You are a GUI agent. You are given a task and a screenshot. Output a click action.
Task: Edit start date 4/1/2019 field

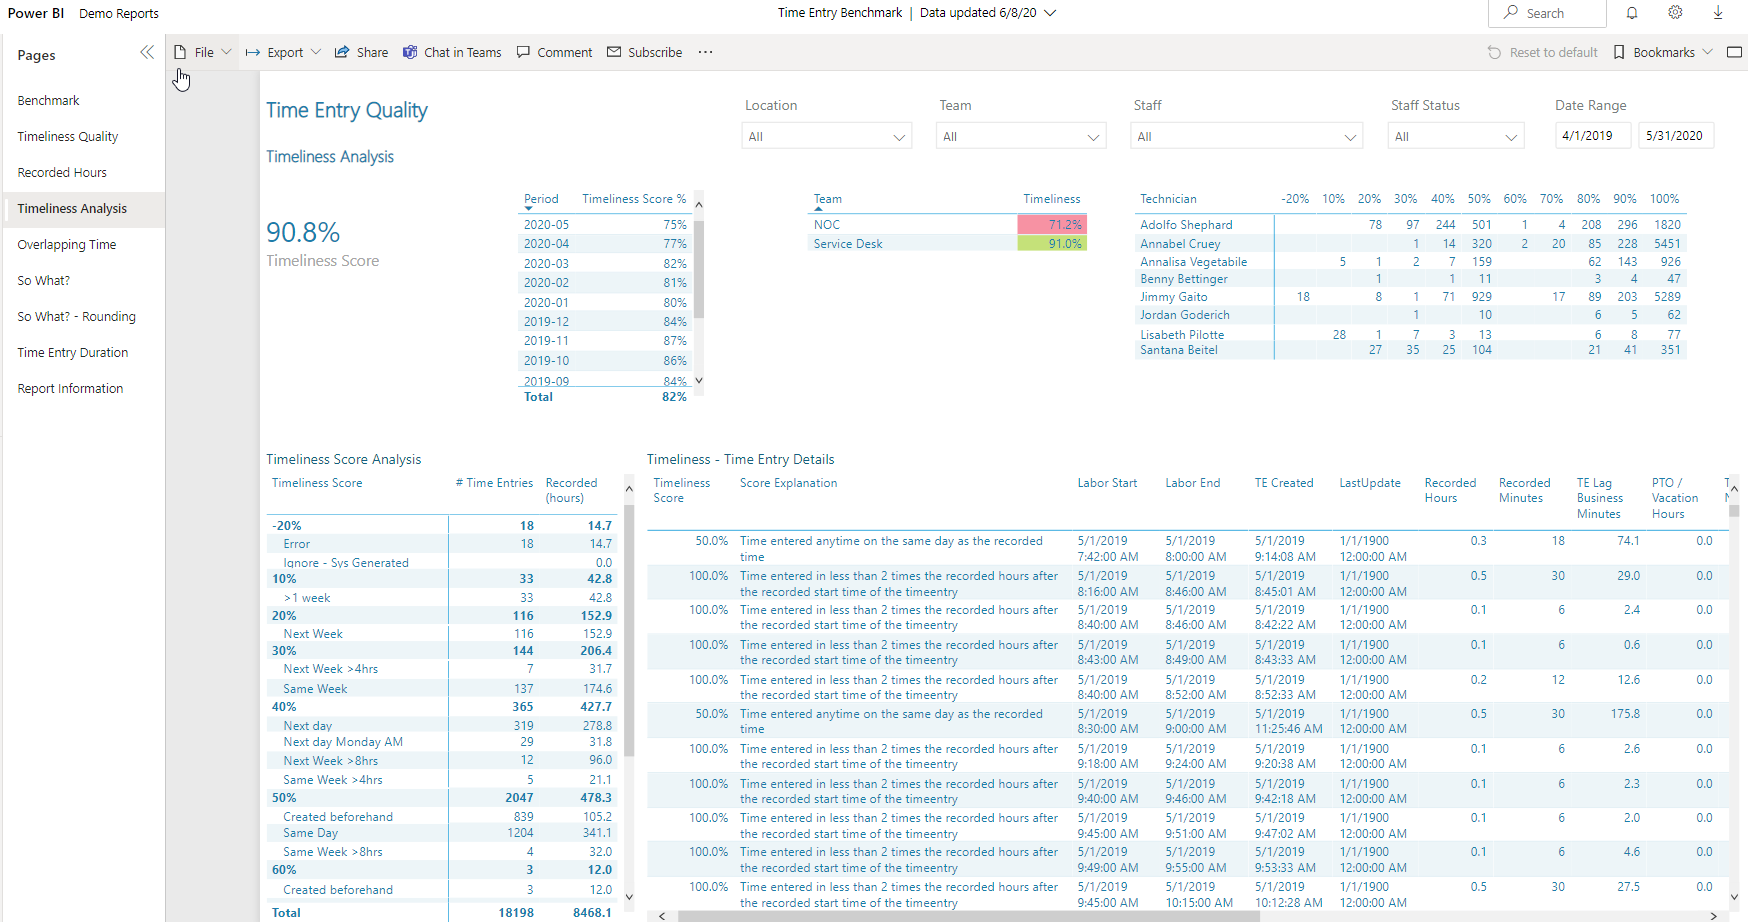coord(1593,135)
